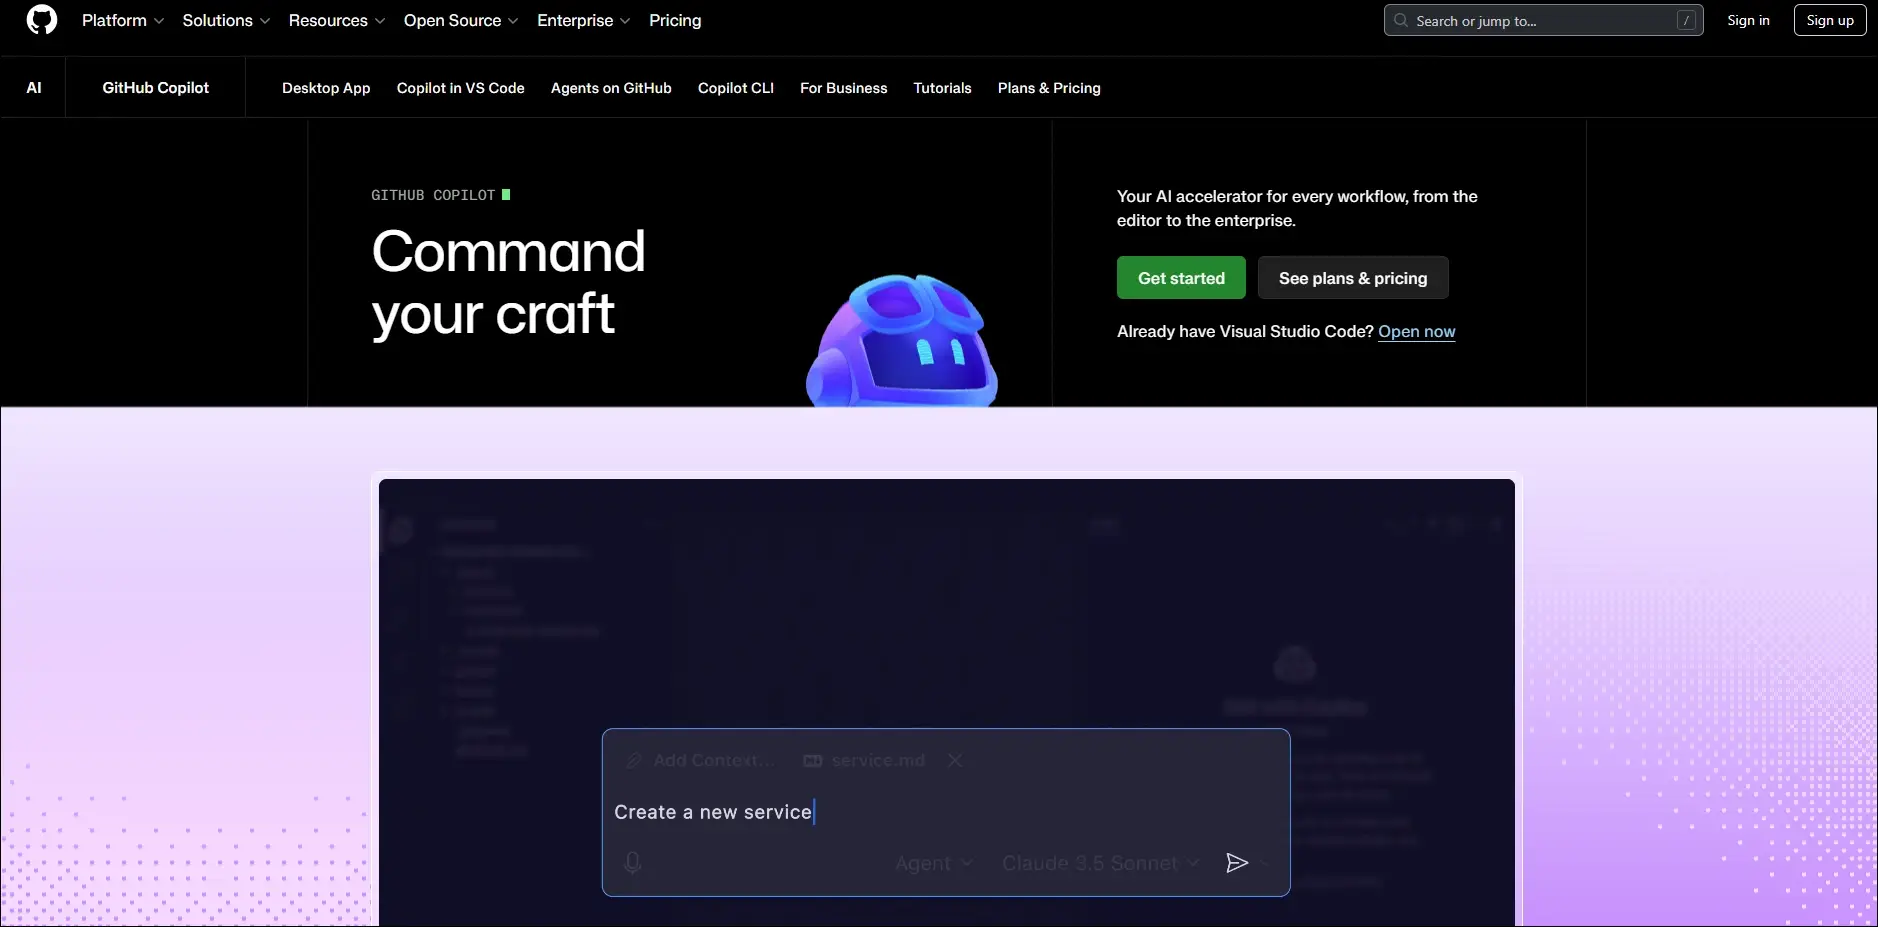Click the magnifier search icon
The height and width of the screenshot is (927, 1878).
(1401, 20)
